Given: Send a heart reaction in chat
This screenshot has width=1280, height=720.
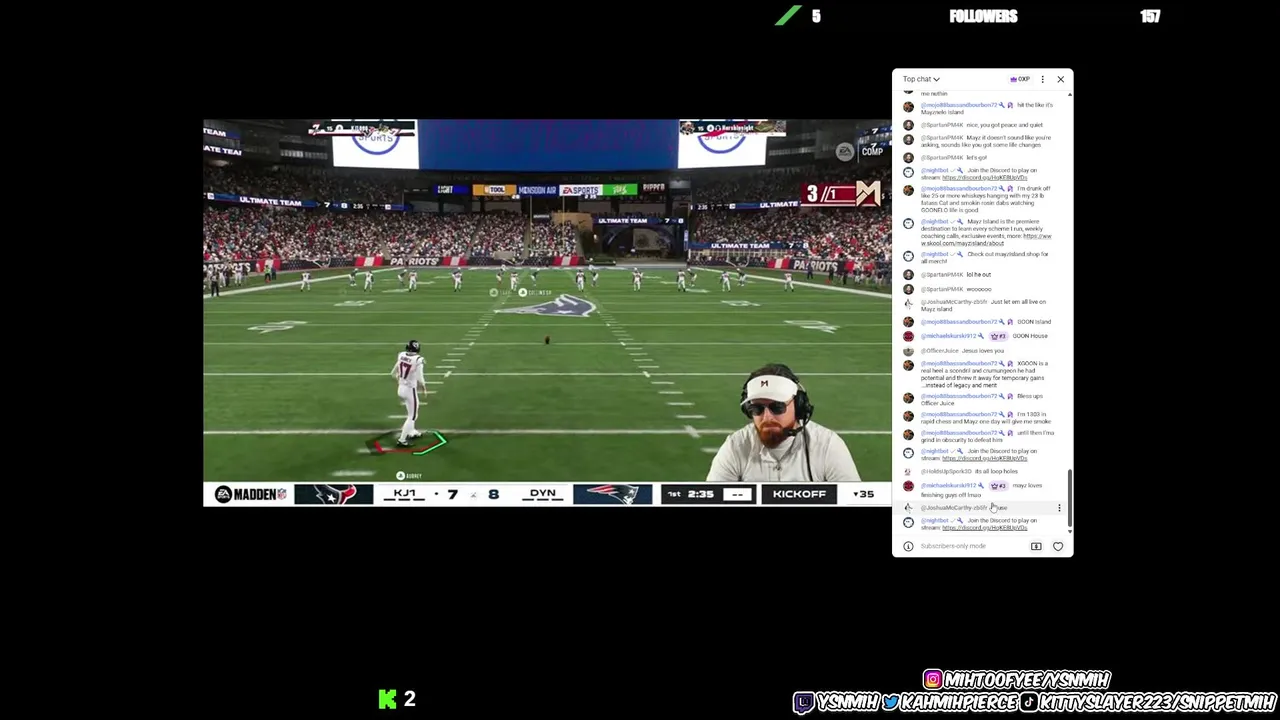Looking at the screenshot, I should [1058, 546].
